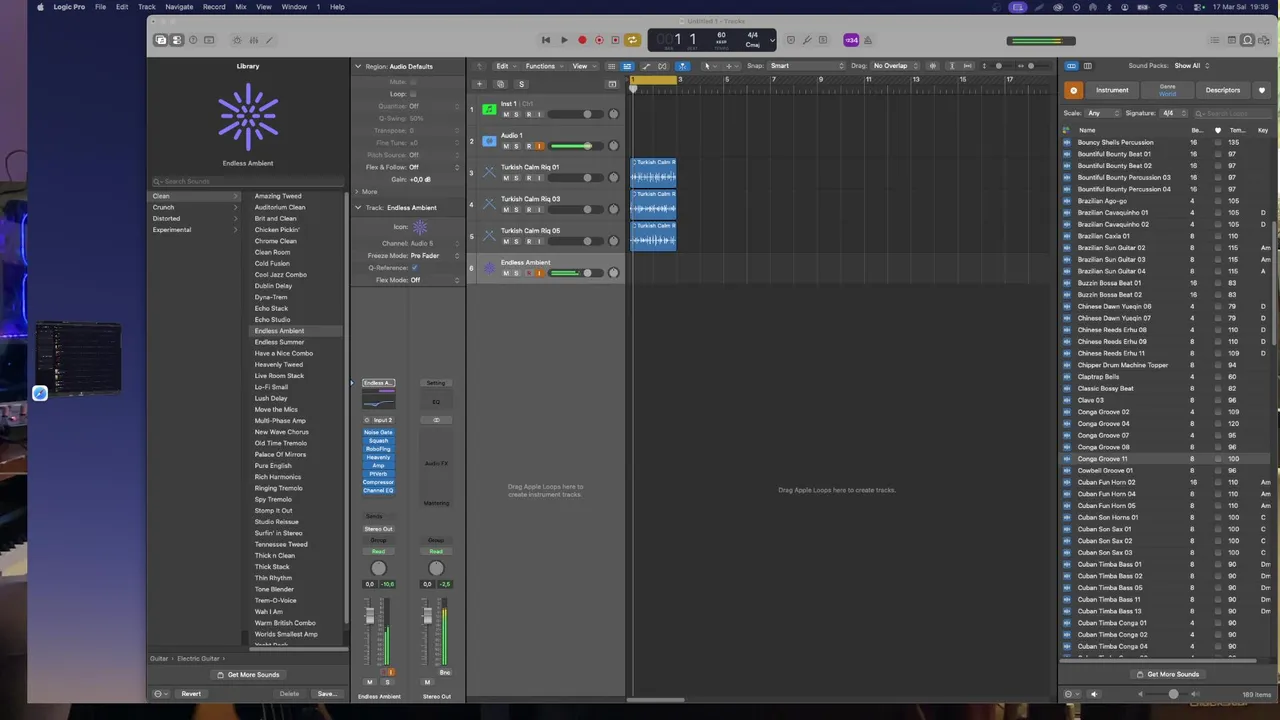1280x720 pixels.
Task: Open List Editors icon at top right
Action: pyautogui.click(x=1215, y=40)
